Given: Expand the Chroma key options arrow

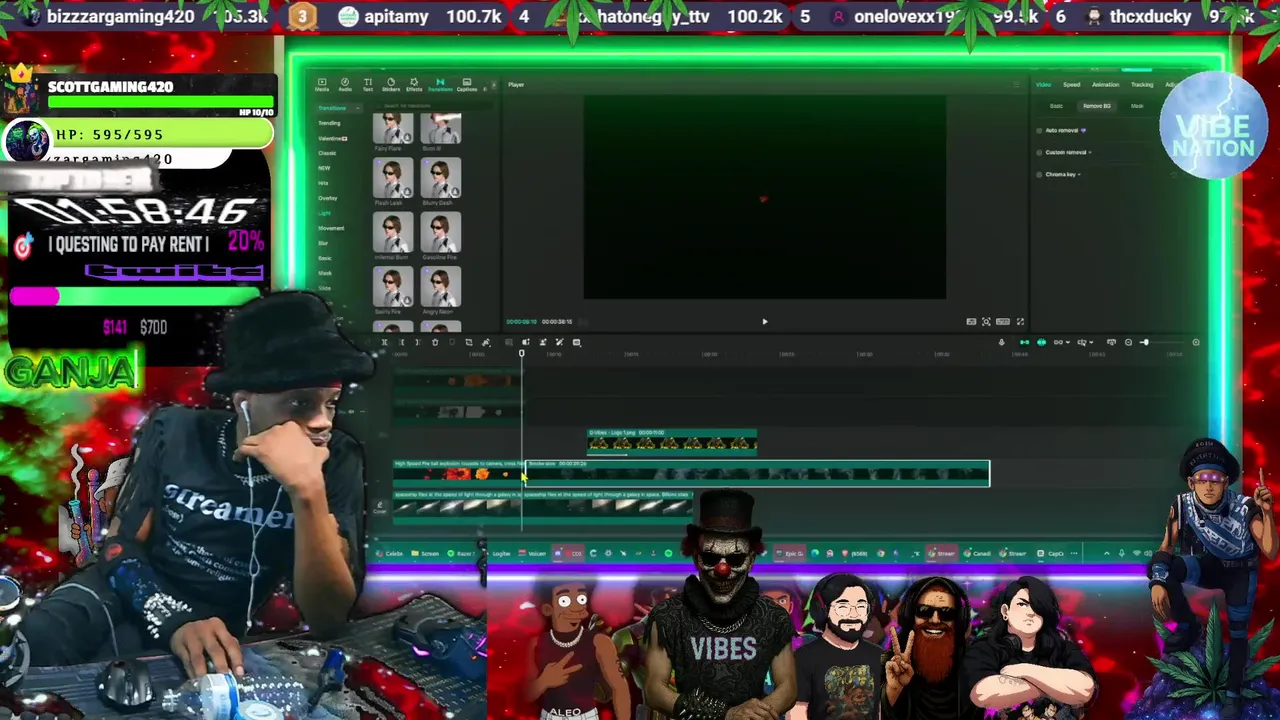Looking at the screenshot, I should [x=1079, y=174].
